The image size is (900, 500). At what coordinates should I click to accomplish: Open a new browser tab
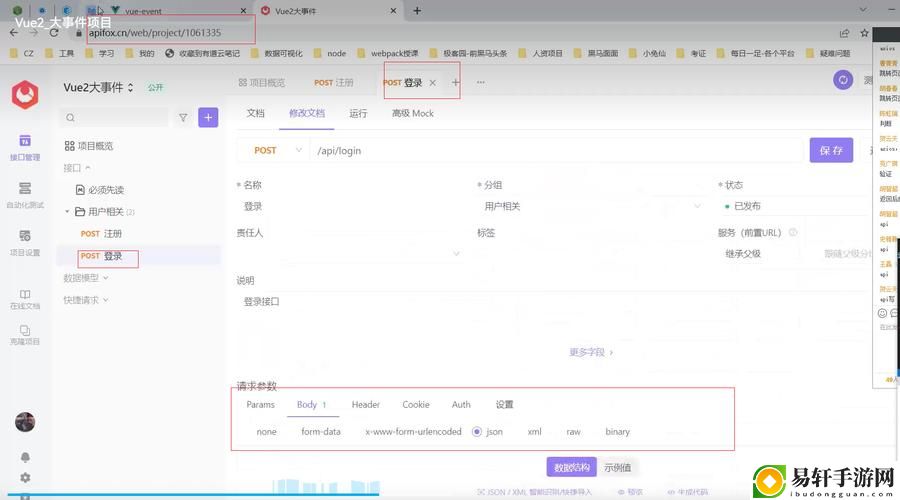tap(417, 11)
